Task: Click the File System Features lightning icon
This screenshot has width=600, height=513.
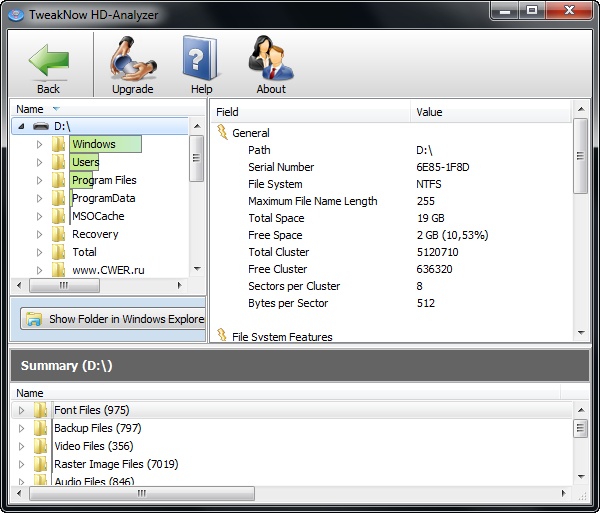Action: 222,337
